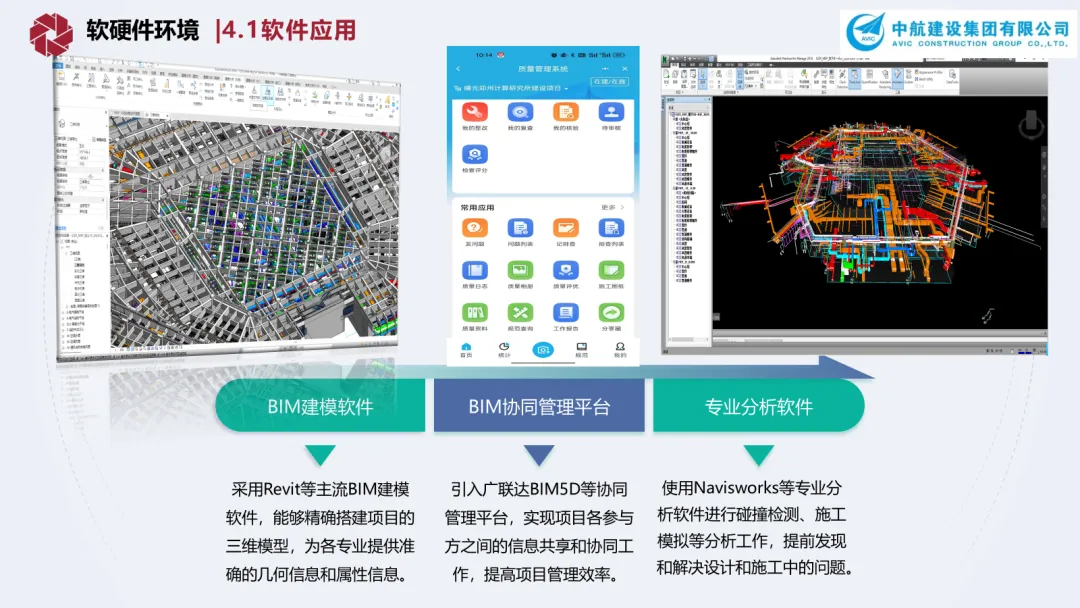Open the three-dot menu in app header
Viewport: 1080px width, 608px height.
pos(605,69)
